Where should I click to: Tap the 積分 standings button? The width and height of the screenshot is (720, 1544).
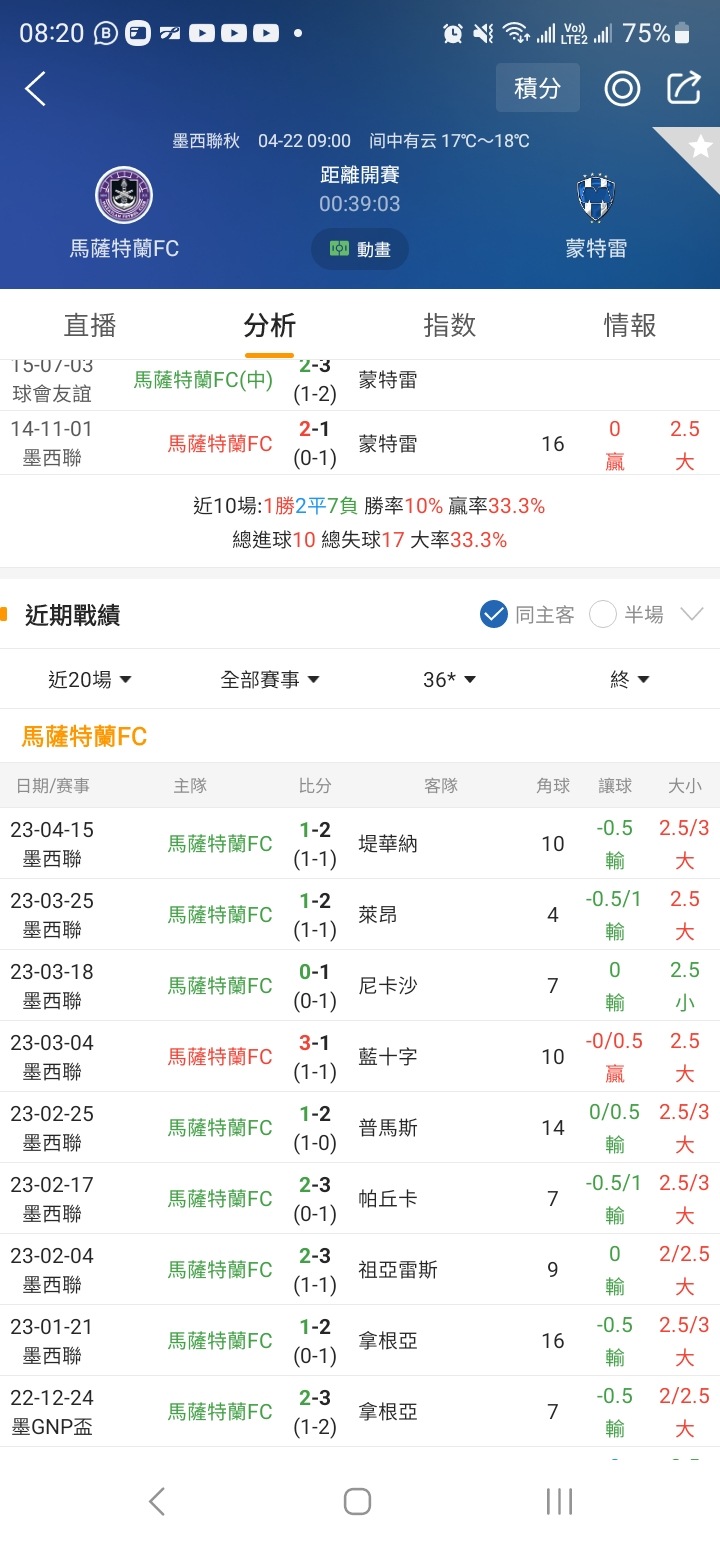pos(538,88)
